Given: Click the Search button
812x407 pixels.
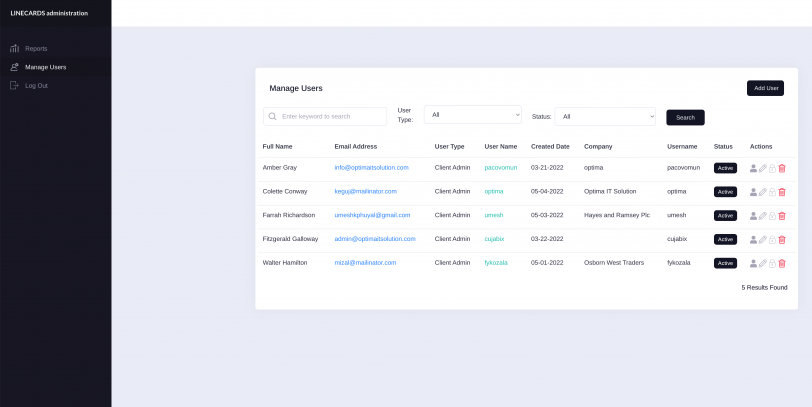Looking at the screenshot, I should (685, 117).
